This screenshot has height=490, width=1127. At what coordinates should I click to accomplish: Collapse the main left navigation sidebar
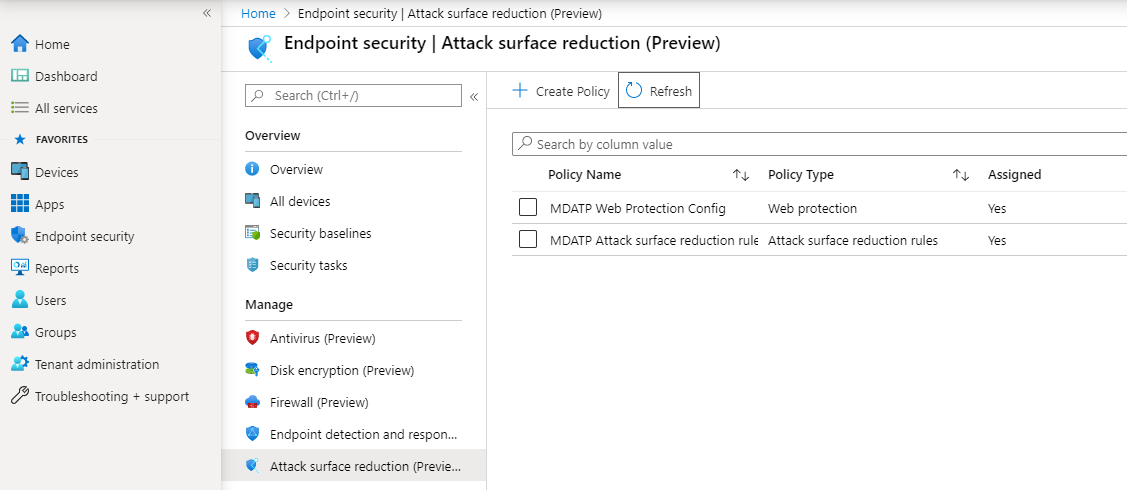(207, 13)
